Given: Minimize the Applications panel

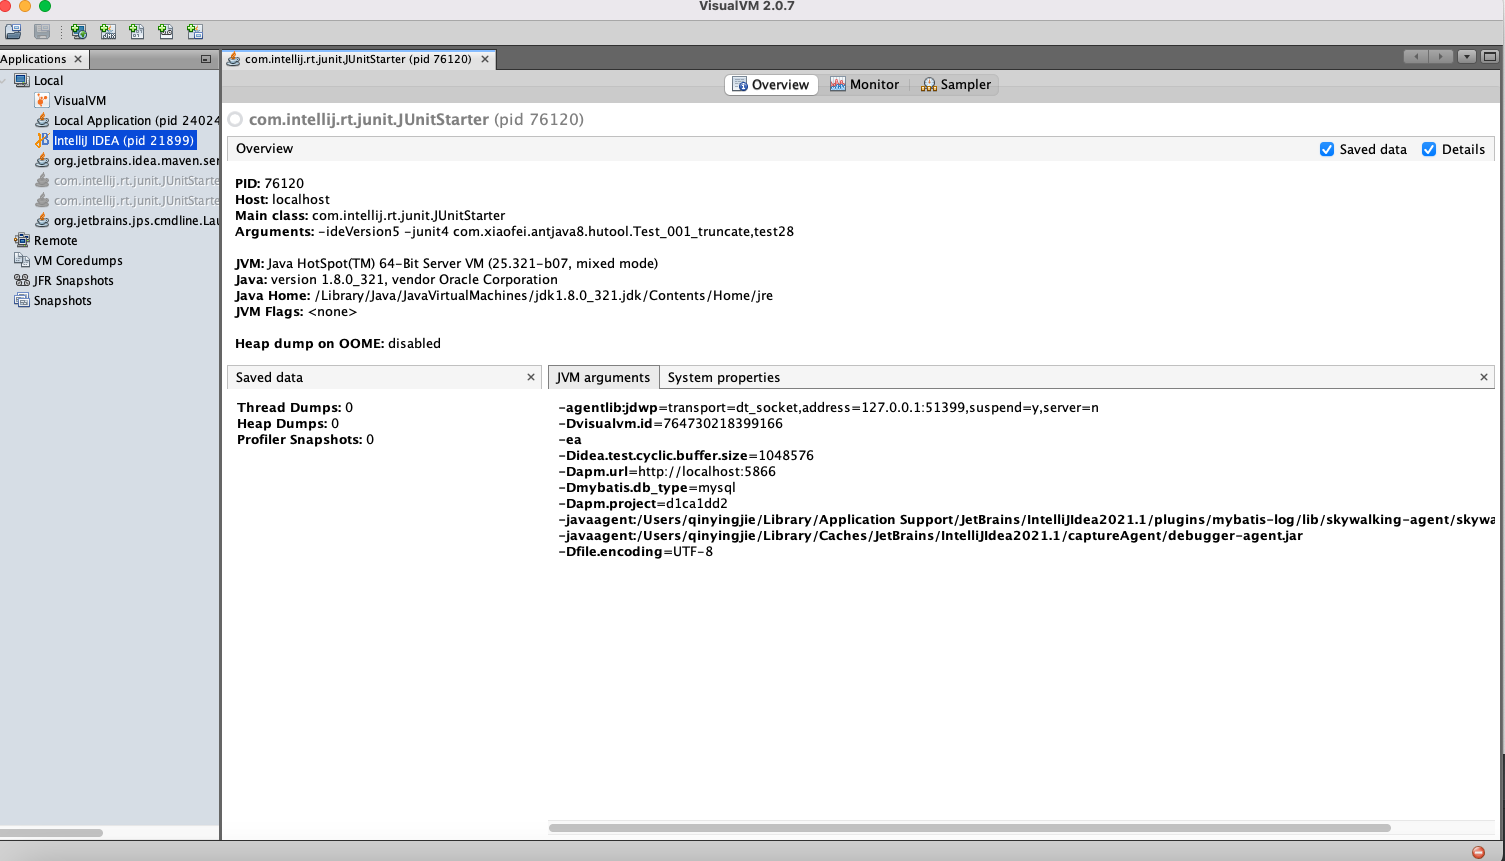Looking at the screenshot, I should pos(206,59).
